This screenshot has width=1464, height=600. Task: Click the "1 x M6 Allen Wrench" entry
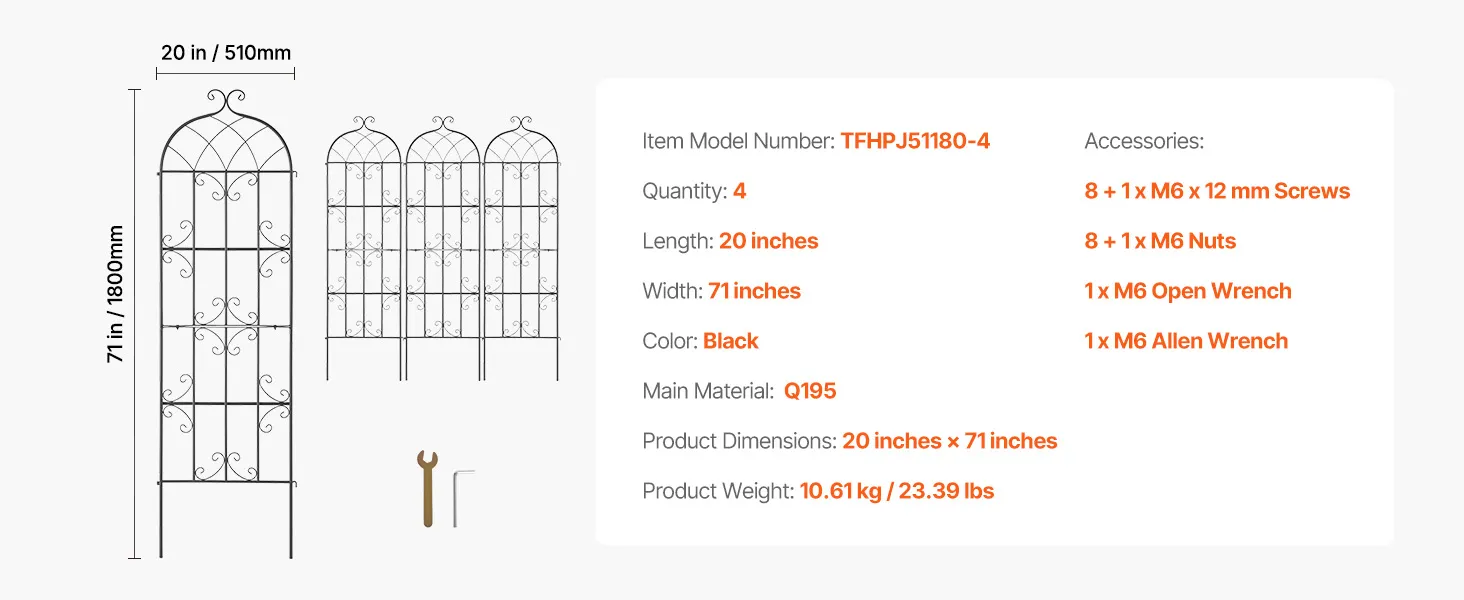click(x=1186, y=341)
